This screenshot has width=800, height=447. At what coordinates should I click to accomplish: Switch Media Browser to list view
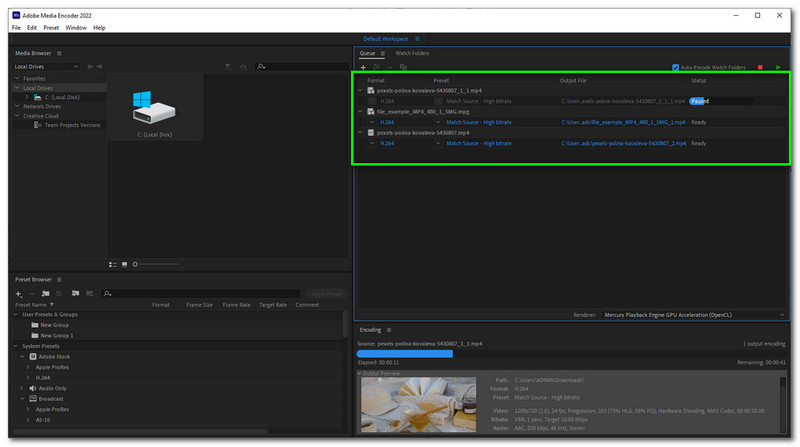pyautogui.click(x=112, y=264)
